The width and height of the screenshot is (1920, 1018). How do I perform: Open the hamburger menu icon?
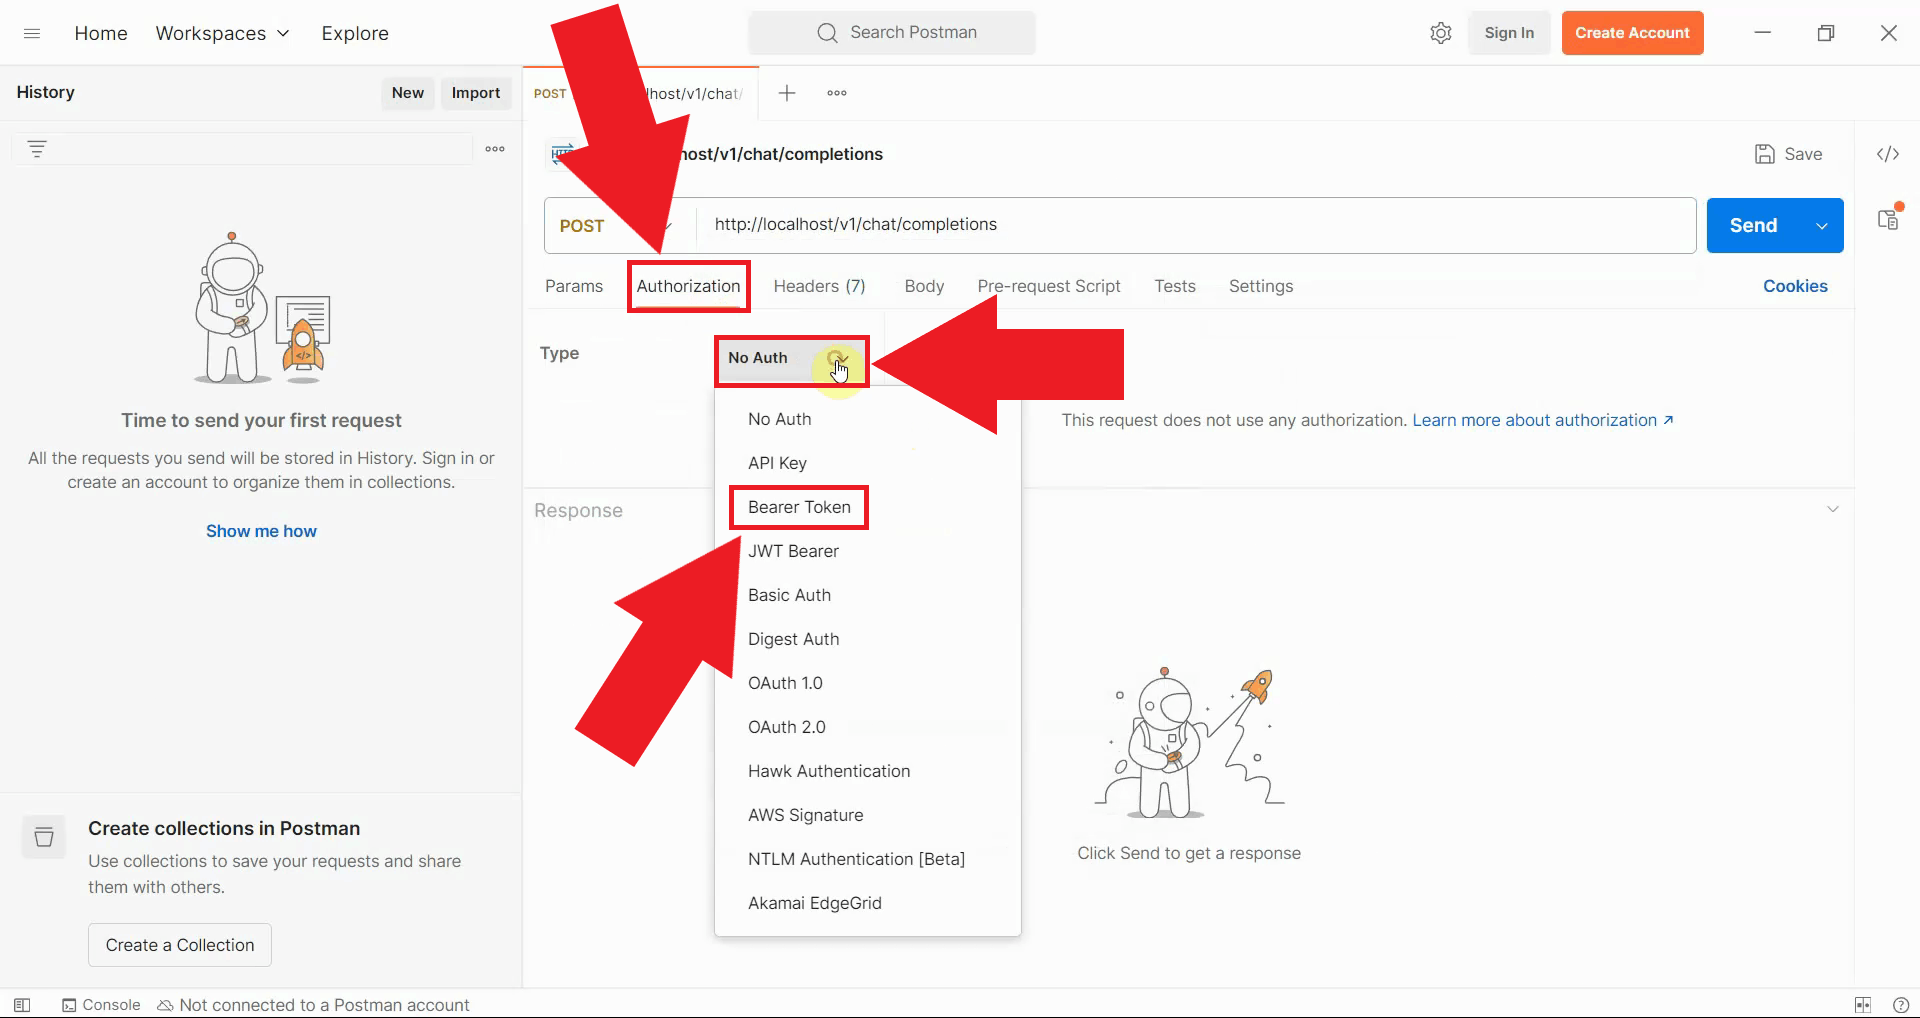[x=32, y=33]
